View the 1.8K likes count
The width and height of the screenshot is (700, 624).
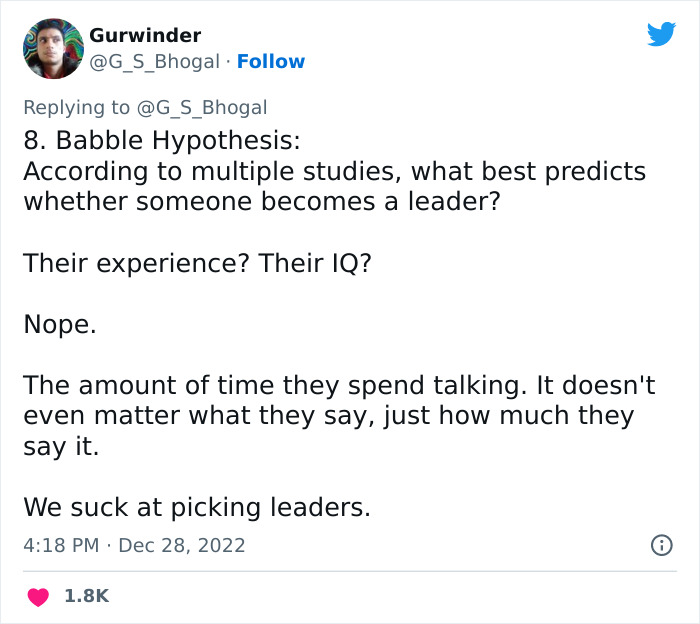[86, 596]
